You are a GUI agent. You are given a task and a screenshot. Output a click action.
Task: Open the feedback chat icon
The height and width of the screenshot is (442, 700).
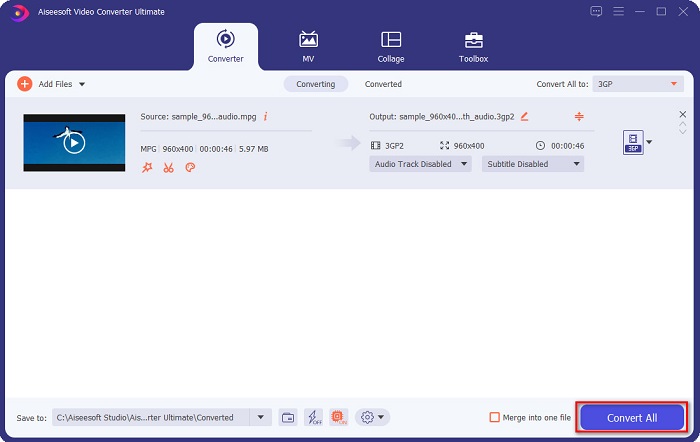pyautogui.click(x=596, y=11)
